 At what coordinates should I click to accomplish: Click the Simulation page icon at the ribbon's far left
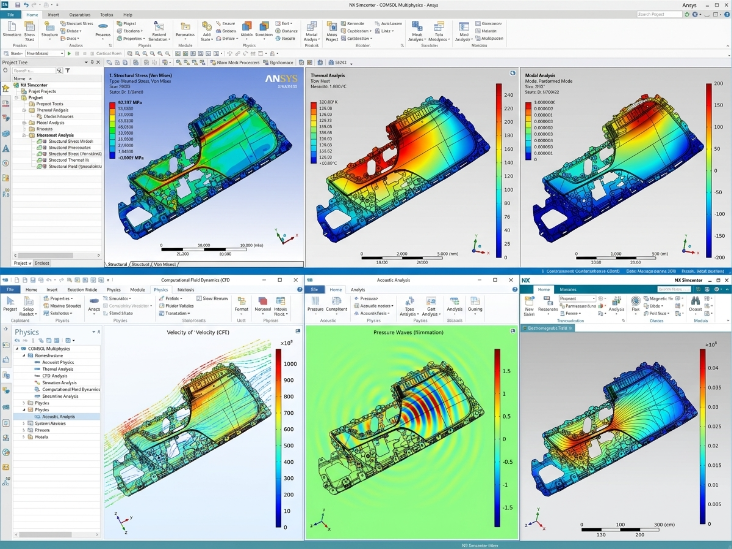(x=11, y=27)
